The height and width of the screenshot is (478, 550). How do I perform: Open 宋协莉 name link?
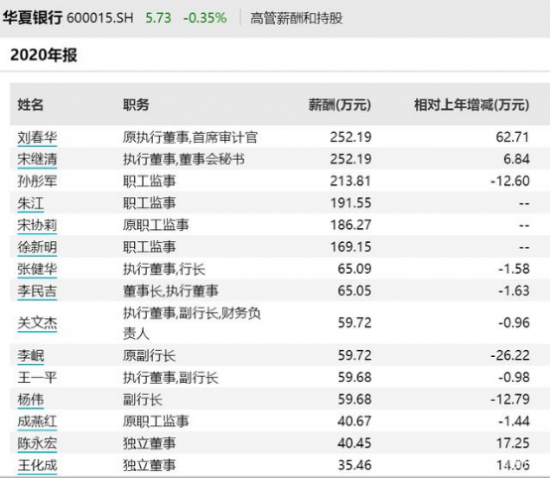coord(37,225)
